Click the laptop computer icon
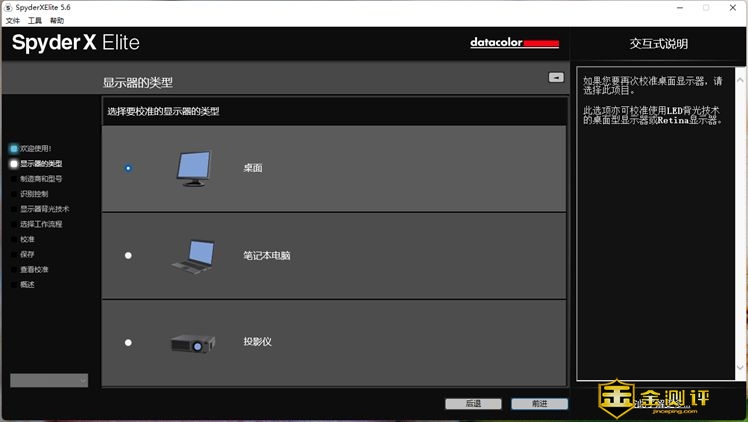This screenshot has height=422, width=748. tap(193, 255)
